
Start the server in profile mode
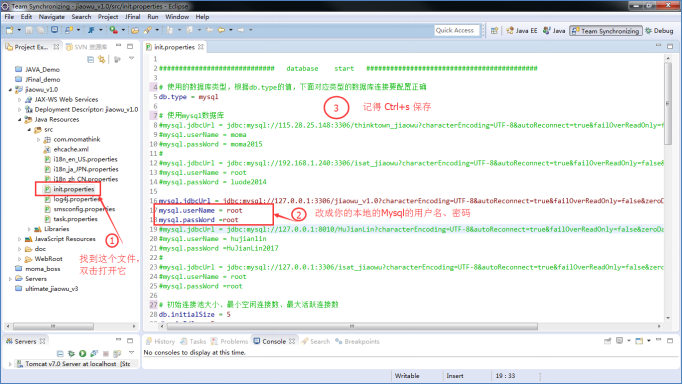click(x=94, y=353)
